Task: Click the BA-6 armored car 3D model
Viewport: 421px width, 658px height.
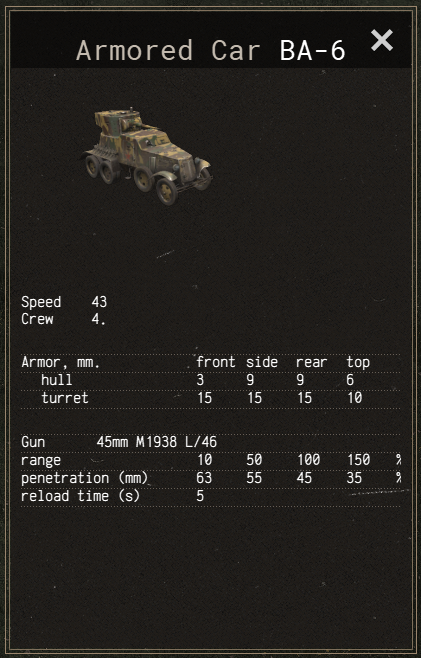Action: pos(147,156)
